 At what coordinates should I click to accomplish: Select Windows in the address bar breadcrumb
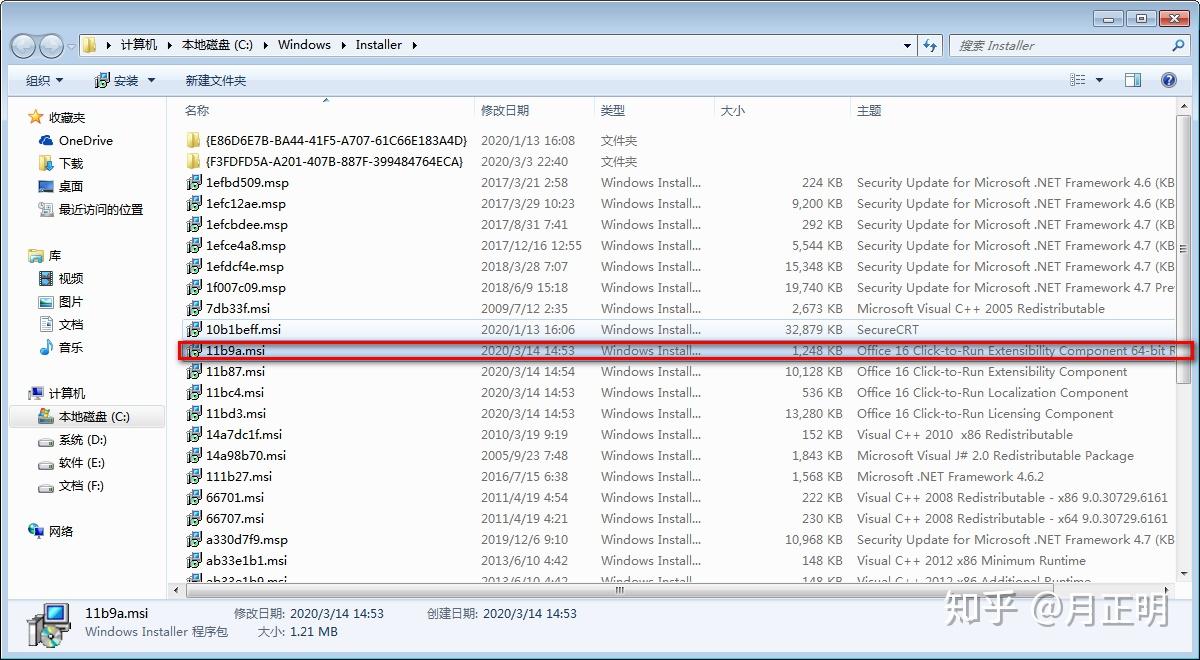click(x=303, y=44)
